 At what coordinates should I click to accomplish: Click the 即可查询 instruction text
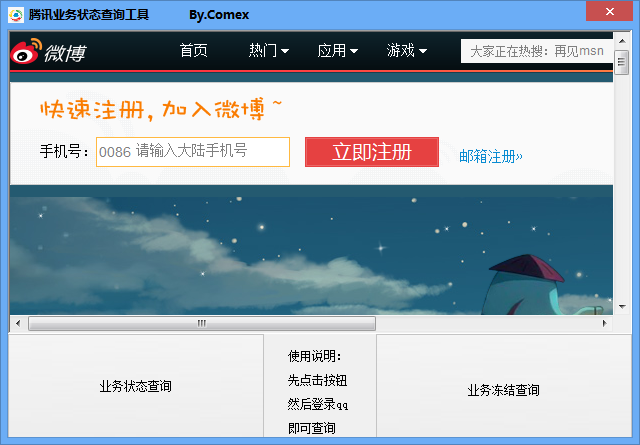pyautogui.click(x=311, y=428)
